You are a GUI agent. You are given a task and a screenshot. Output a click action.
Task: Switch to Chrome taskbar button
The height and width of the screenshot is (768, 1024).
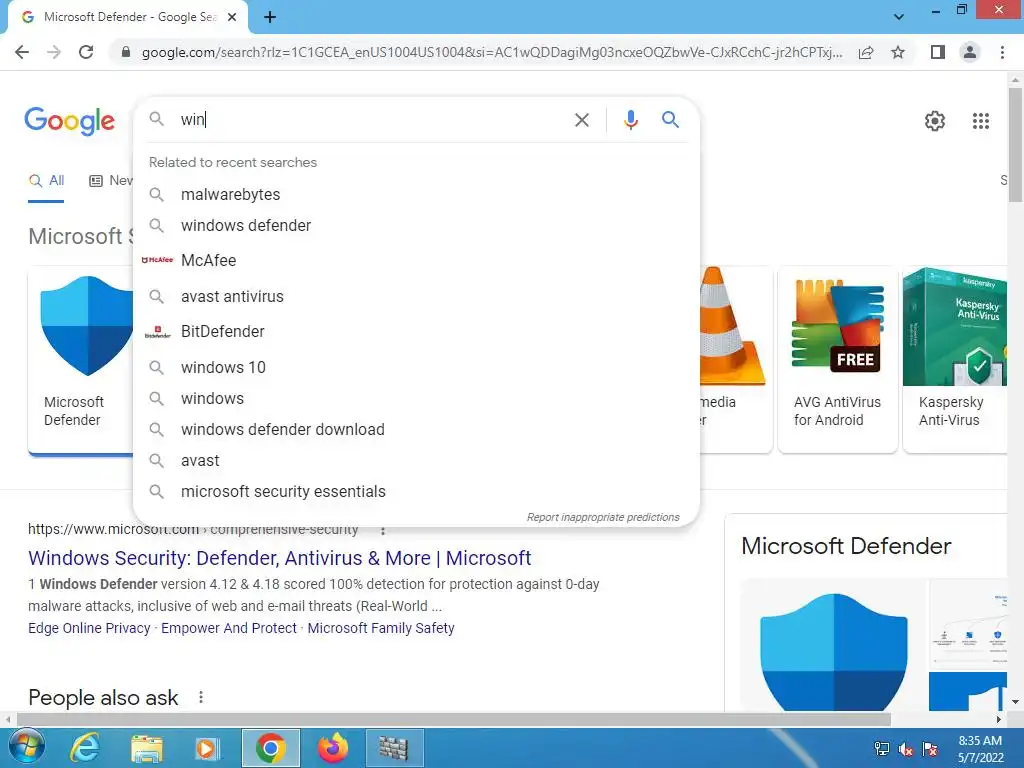(x=270, y=748)
